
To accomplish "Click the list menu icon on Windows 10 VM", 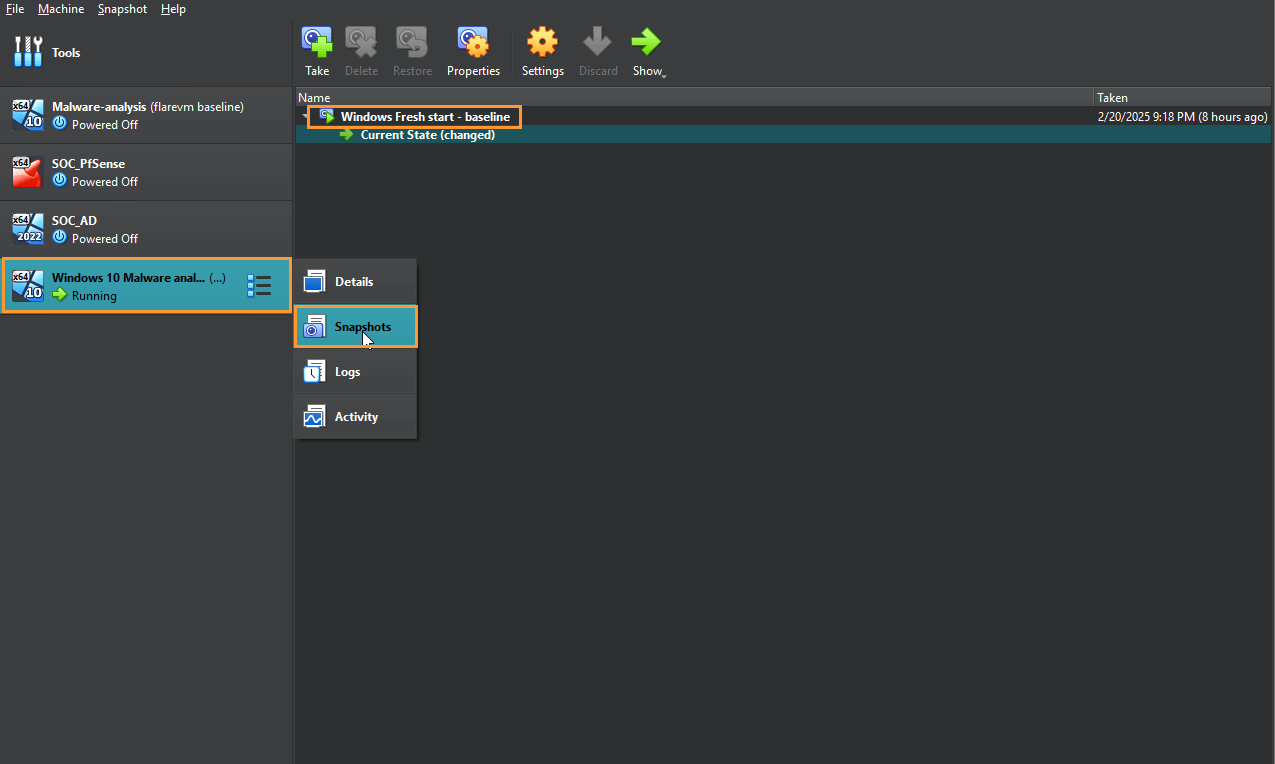I will [x=259, y=286].
